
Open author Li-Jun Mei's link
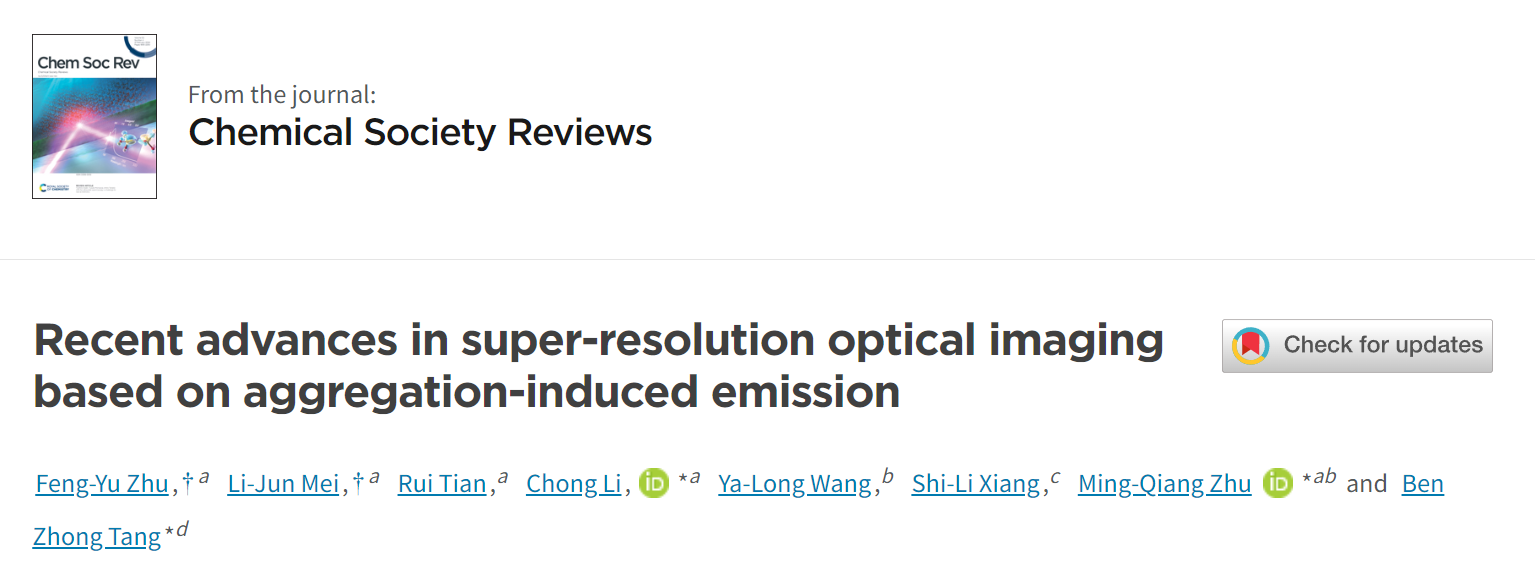pos(283,484)
